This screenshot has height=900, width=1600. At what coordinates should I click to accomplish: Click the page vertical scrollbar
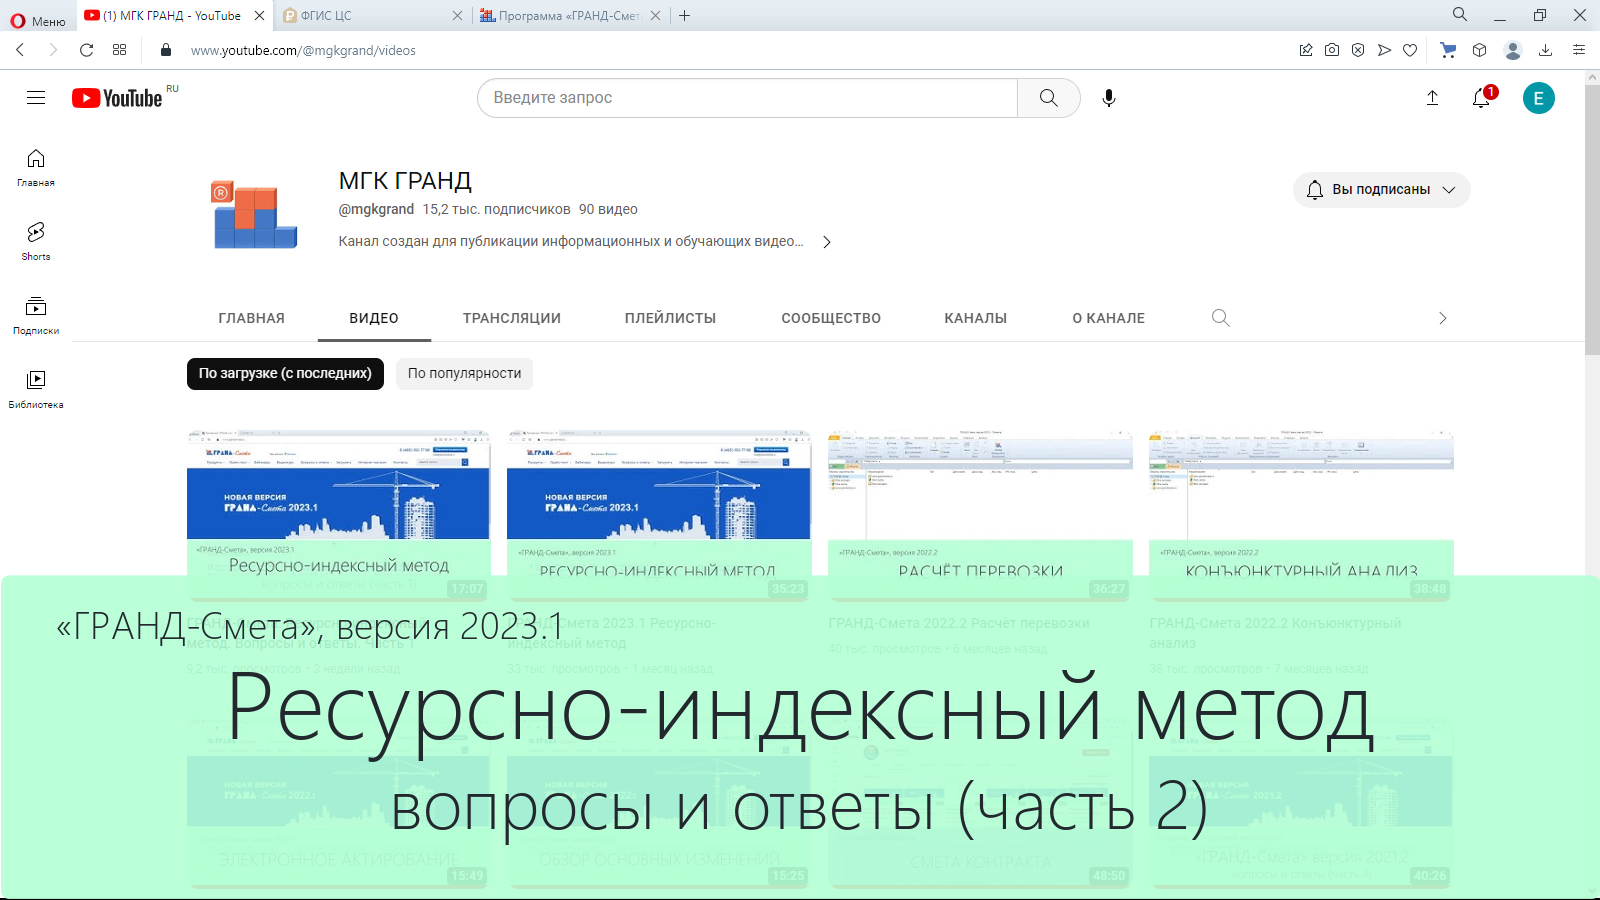click(x=1592, y=220)
